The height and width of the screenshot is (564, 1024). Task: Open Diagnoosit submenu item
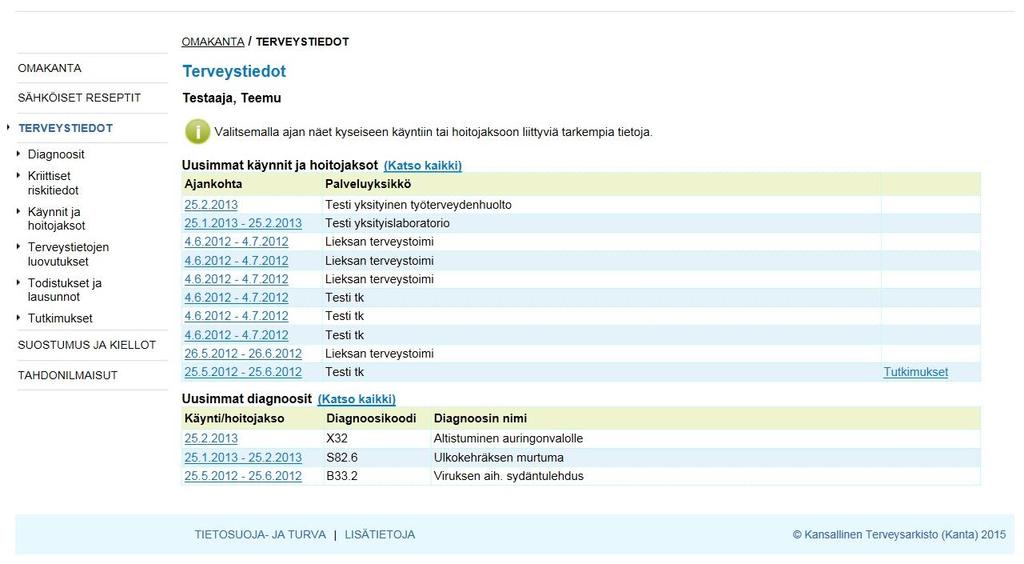(56, 154)
